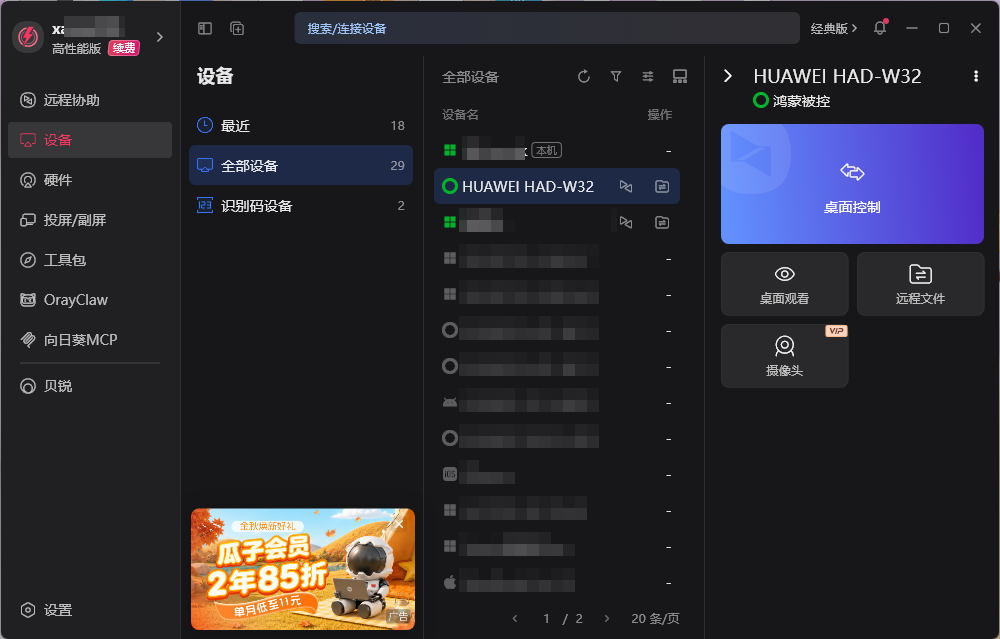Open more options for HUAWEI HAD-W32
The height and width of the screenshot is (639, 1000).
976,76
